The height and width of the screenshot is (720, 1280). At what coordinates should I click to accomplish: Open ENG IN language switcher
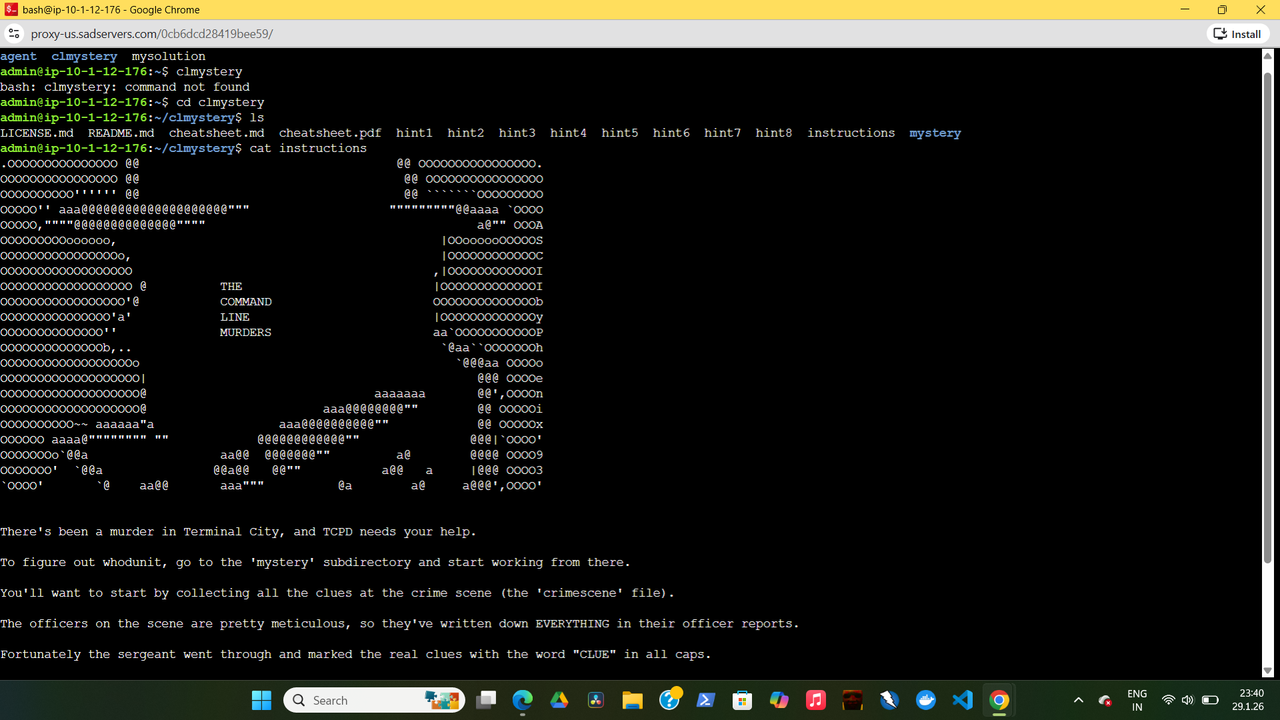[x=1137, y=700]
